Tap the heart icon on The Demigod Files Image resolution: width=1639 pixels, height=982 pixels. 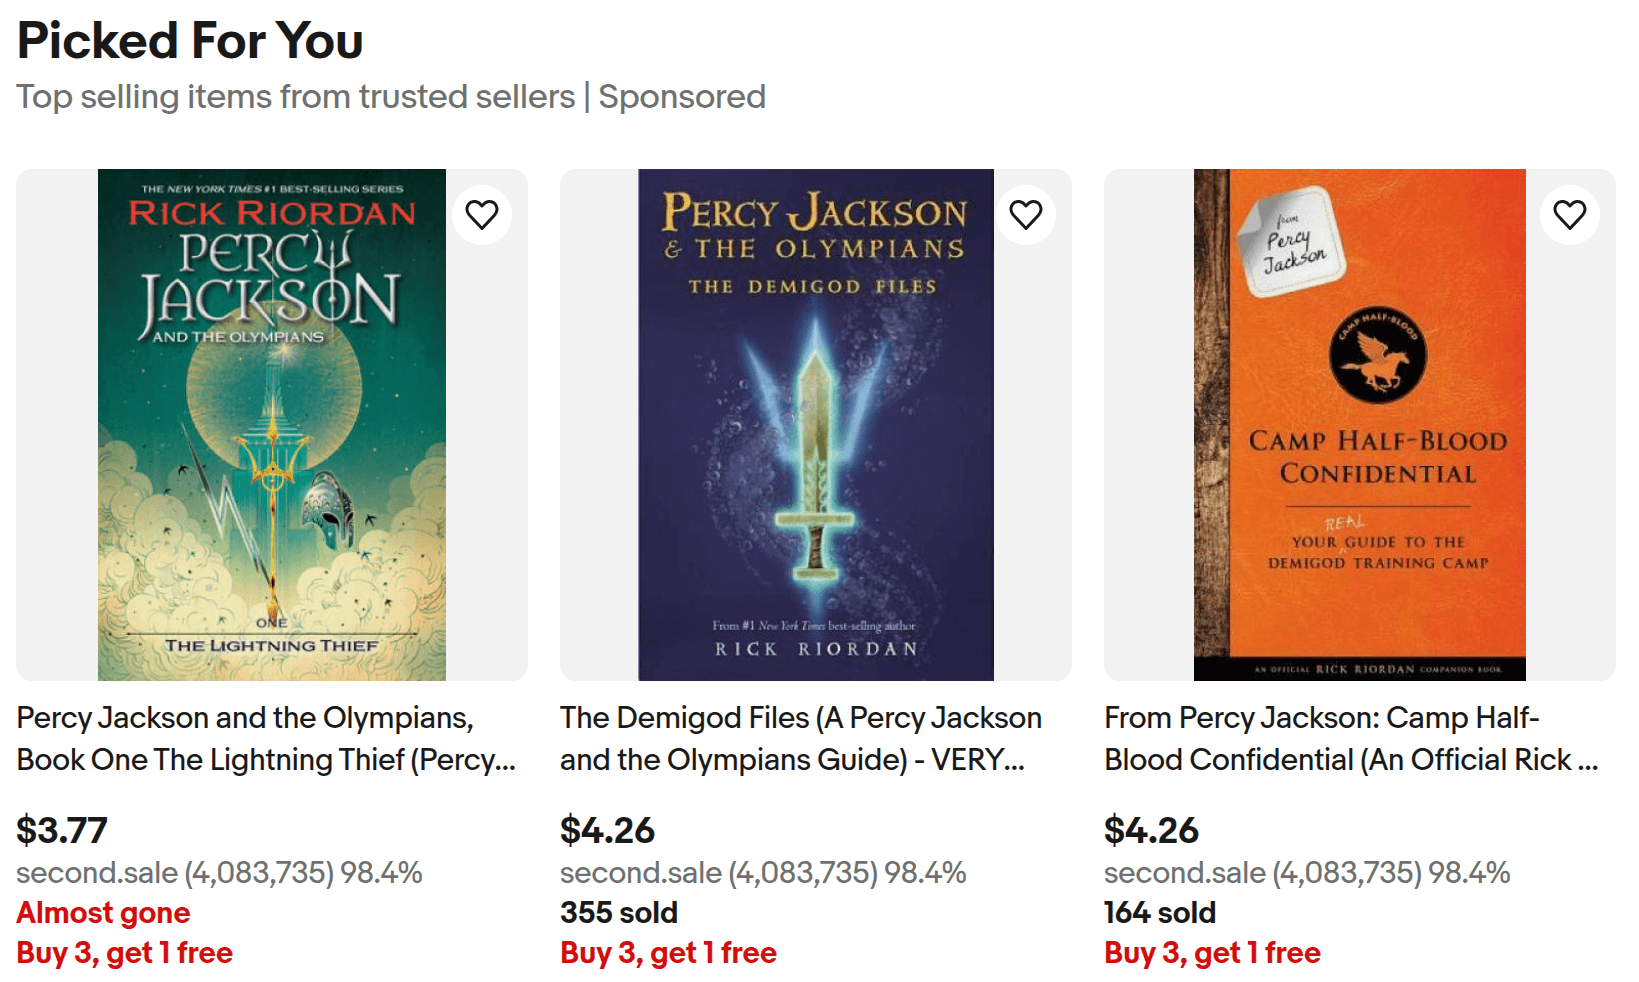click(1026, 215)
